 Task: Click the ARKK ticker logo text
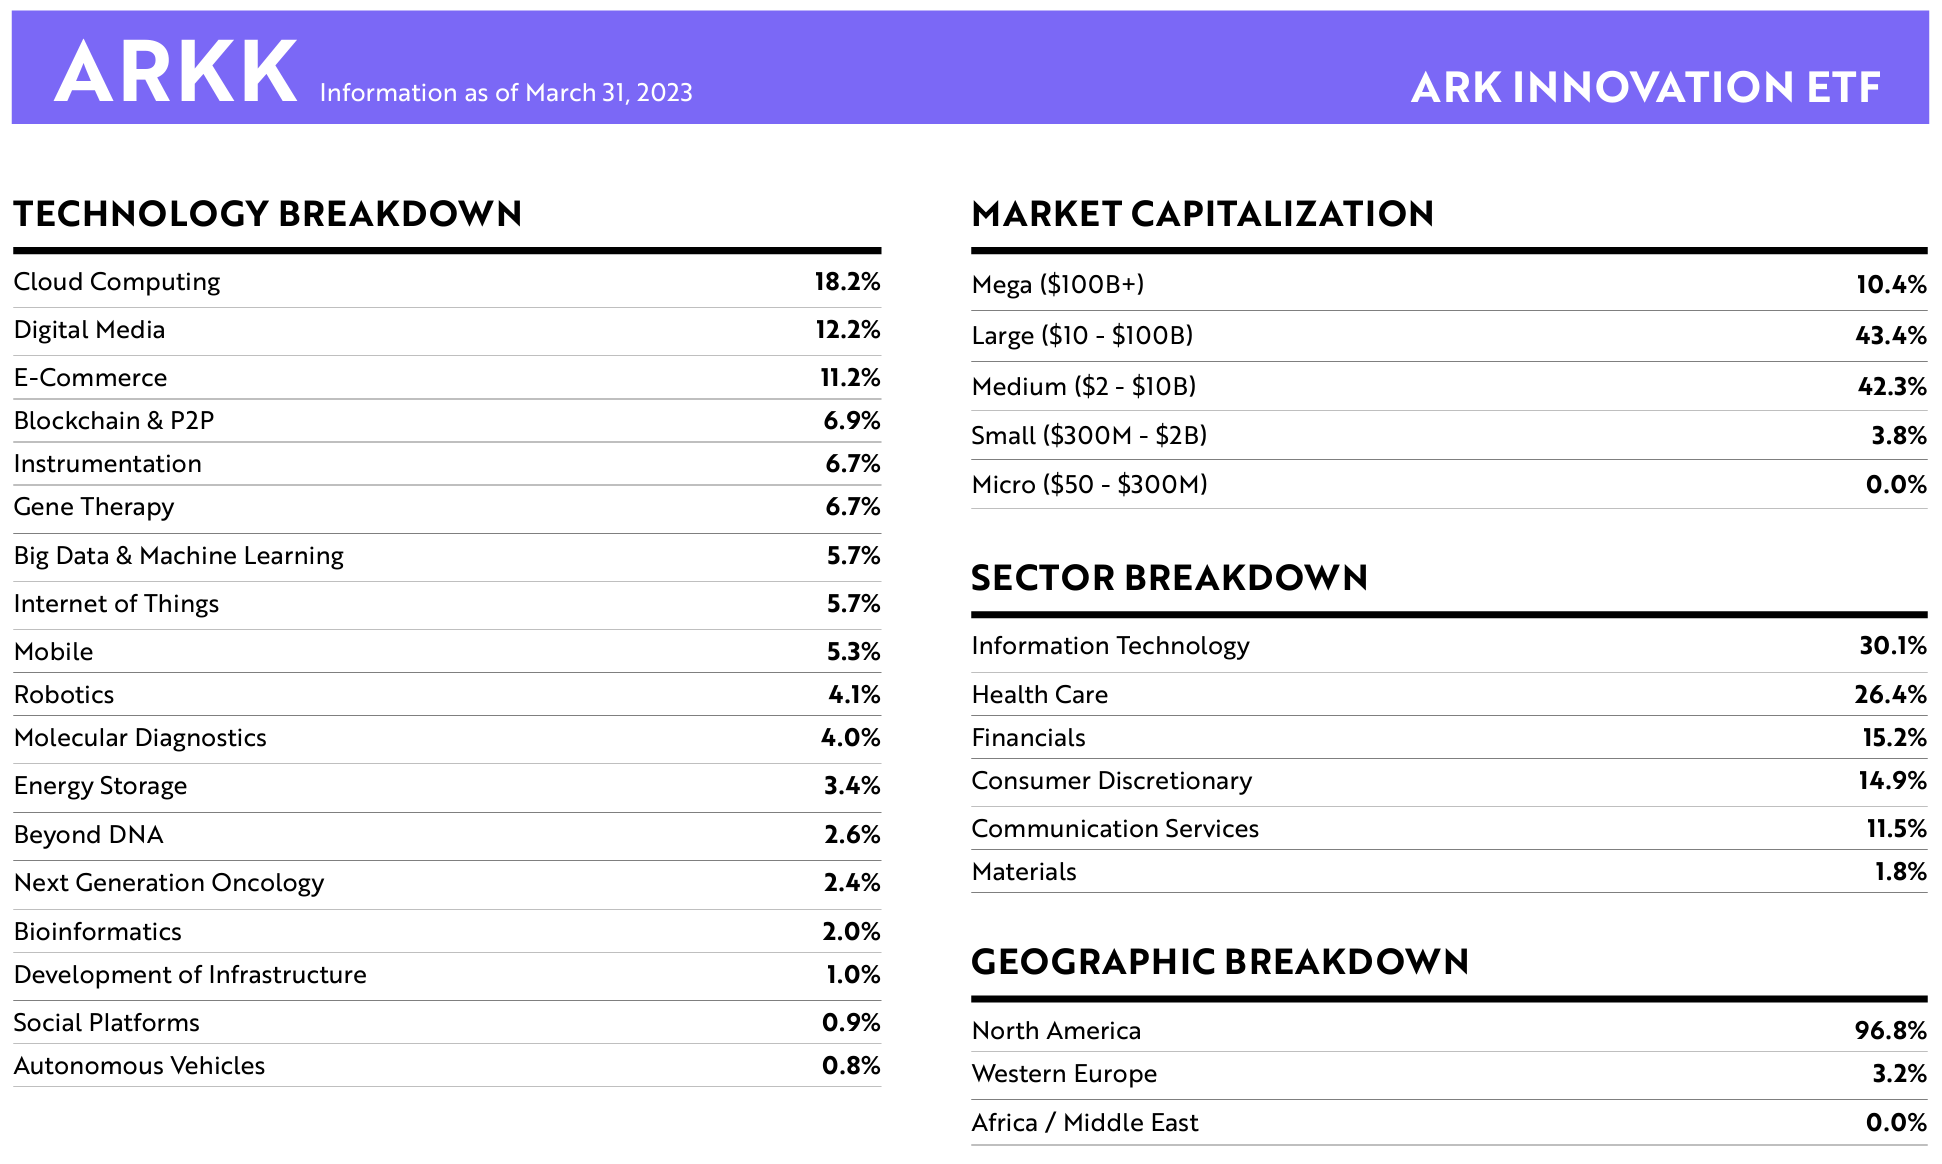(x=176, y=72)
